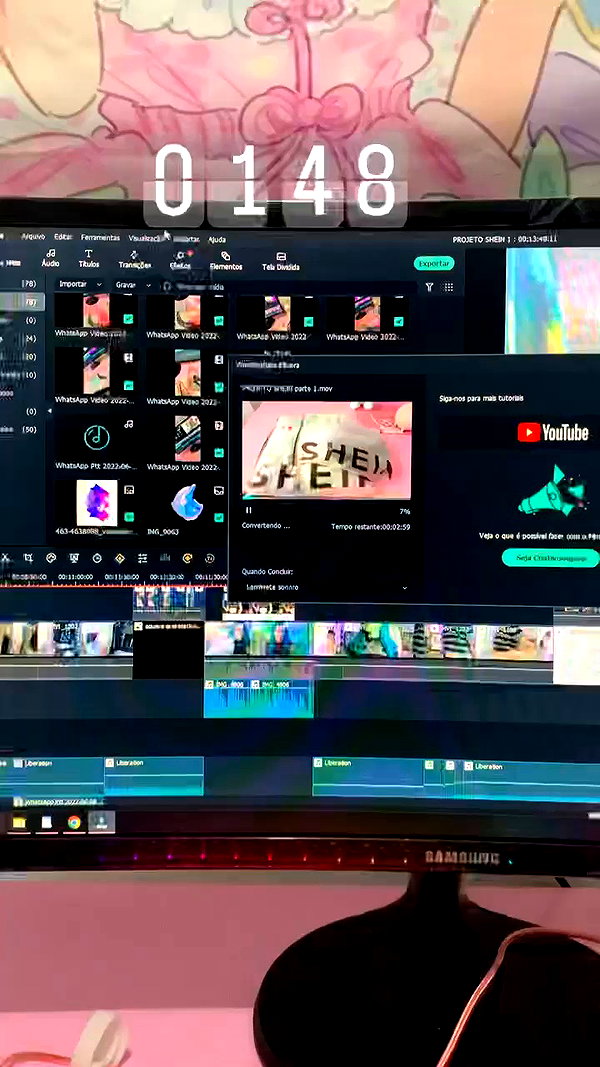Click the media filter funnel icon

[x=429, y=287]
